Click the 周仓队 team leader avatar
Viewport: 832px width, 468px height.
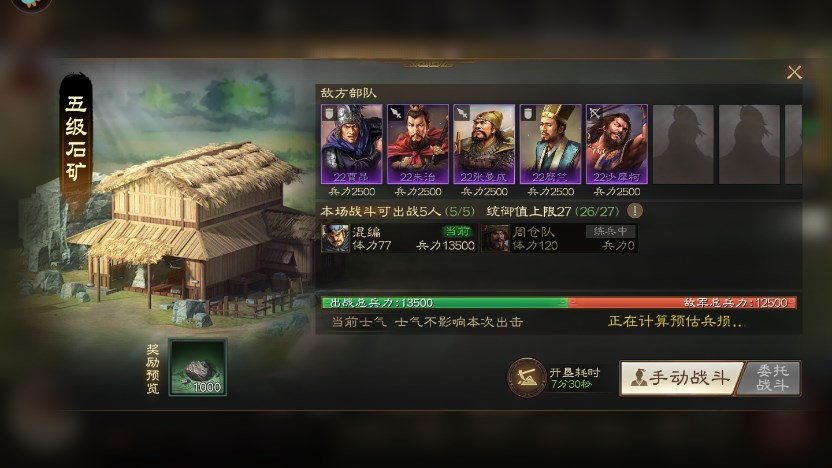coord(495,238)
